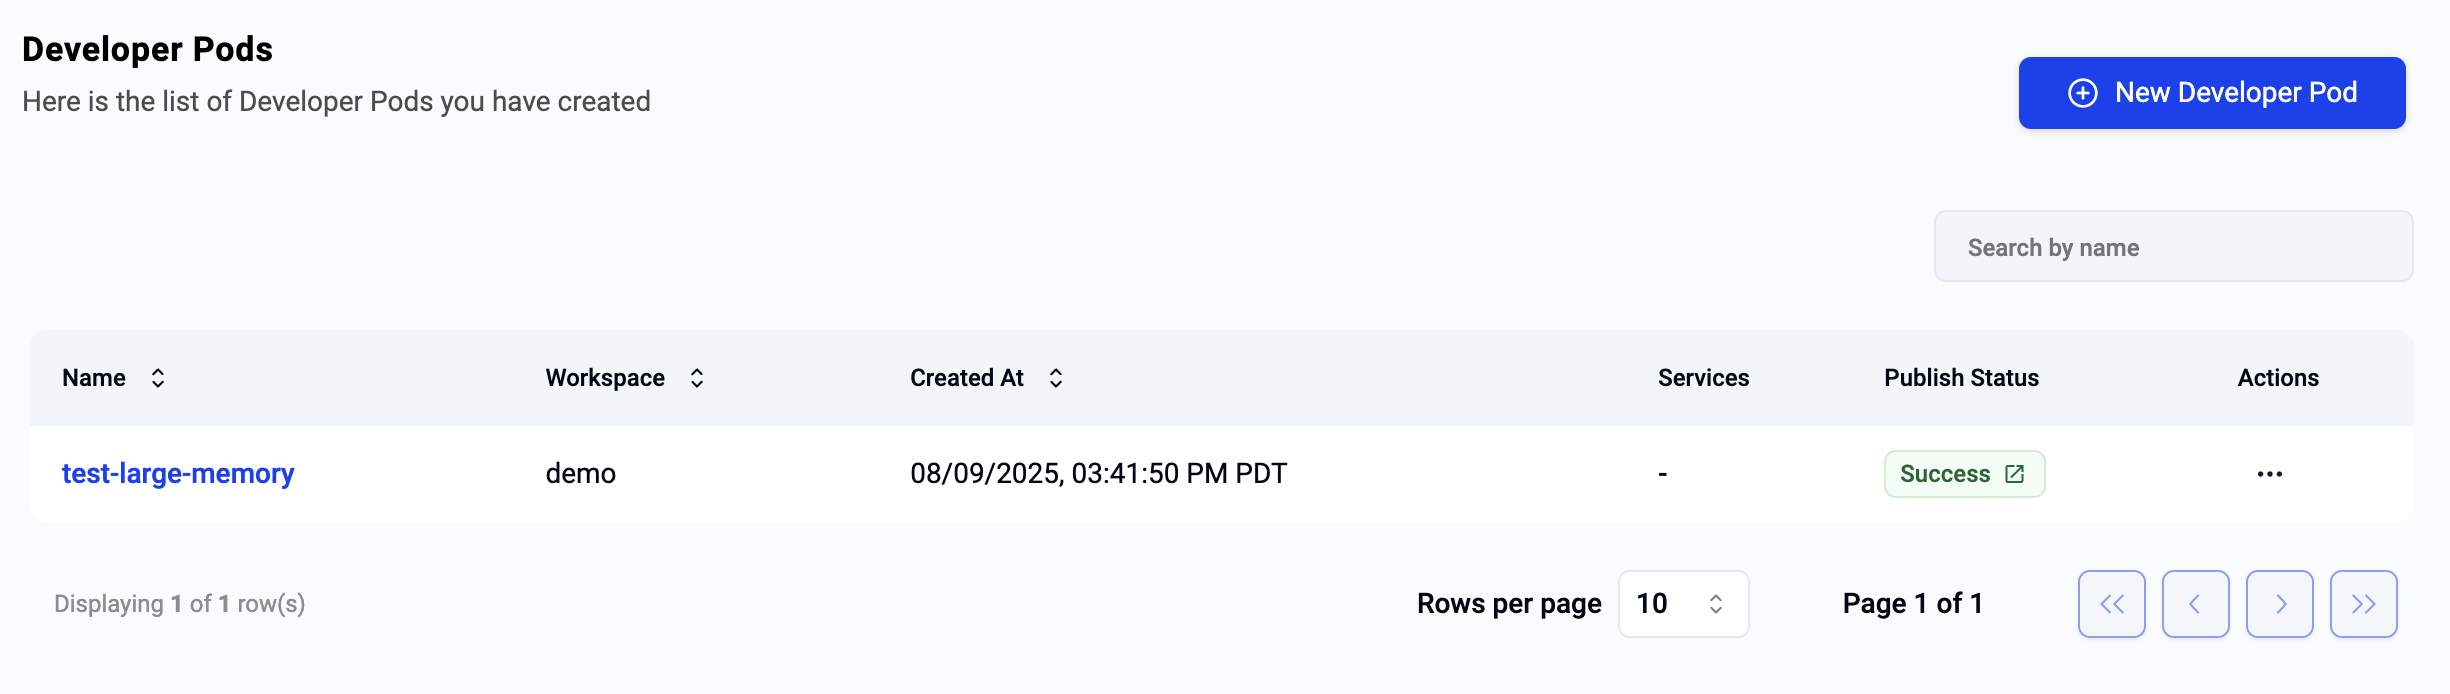Click the Services column header

[x=1703, y=378]
